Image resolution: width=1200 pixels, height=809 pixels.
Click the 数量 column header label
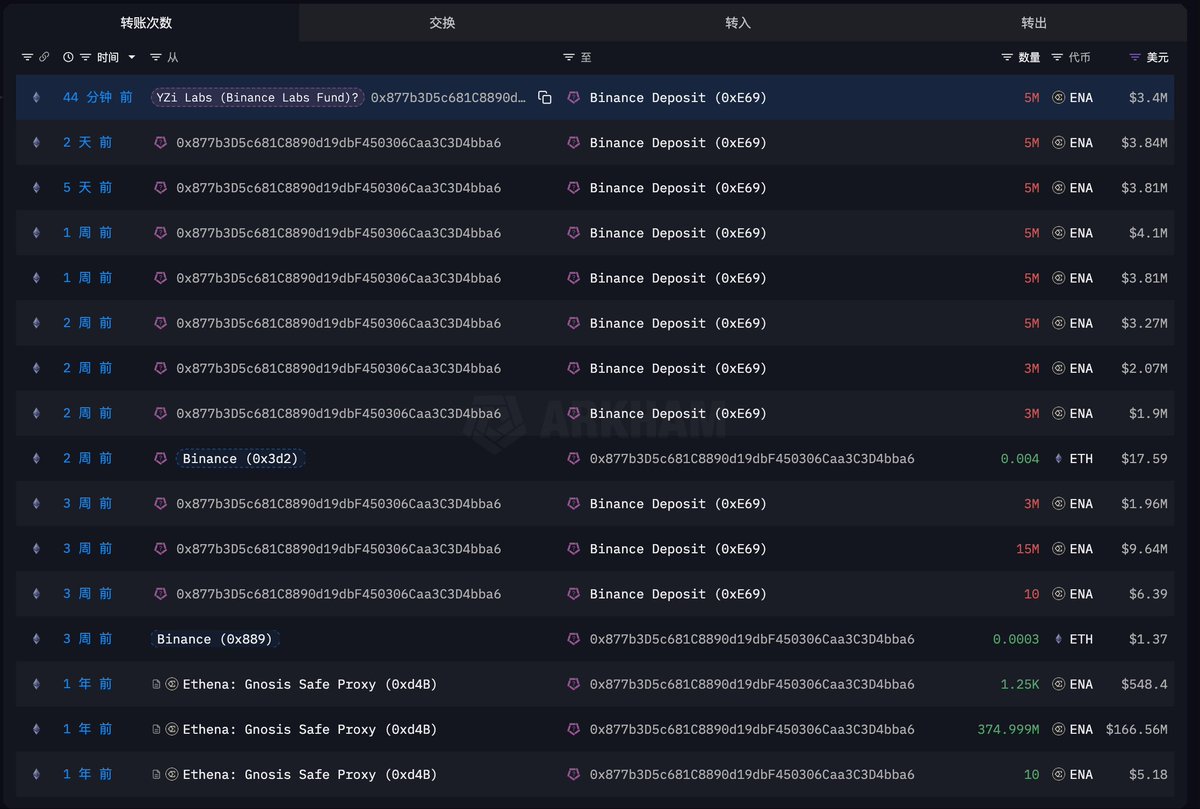point(1029,58)
